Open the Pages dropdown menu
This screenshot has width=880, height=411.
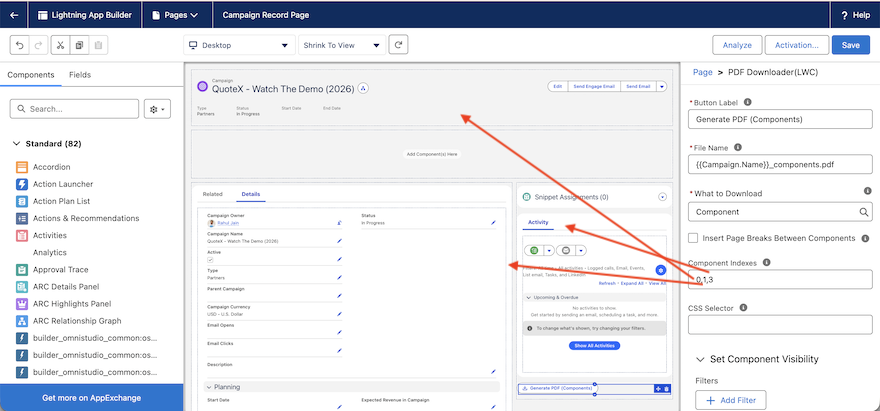(175, 15)
